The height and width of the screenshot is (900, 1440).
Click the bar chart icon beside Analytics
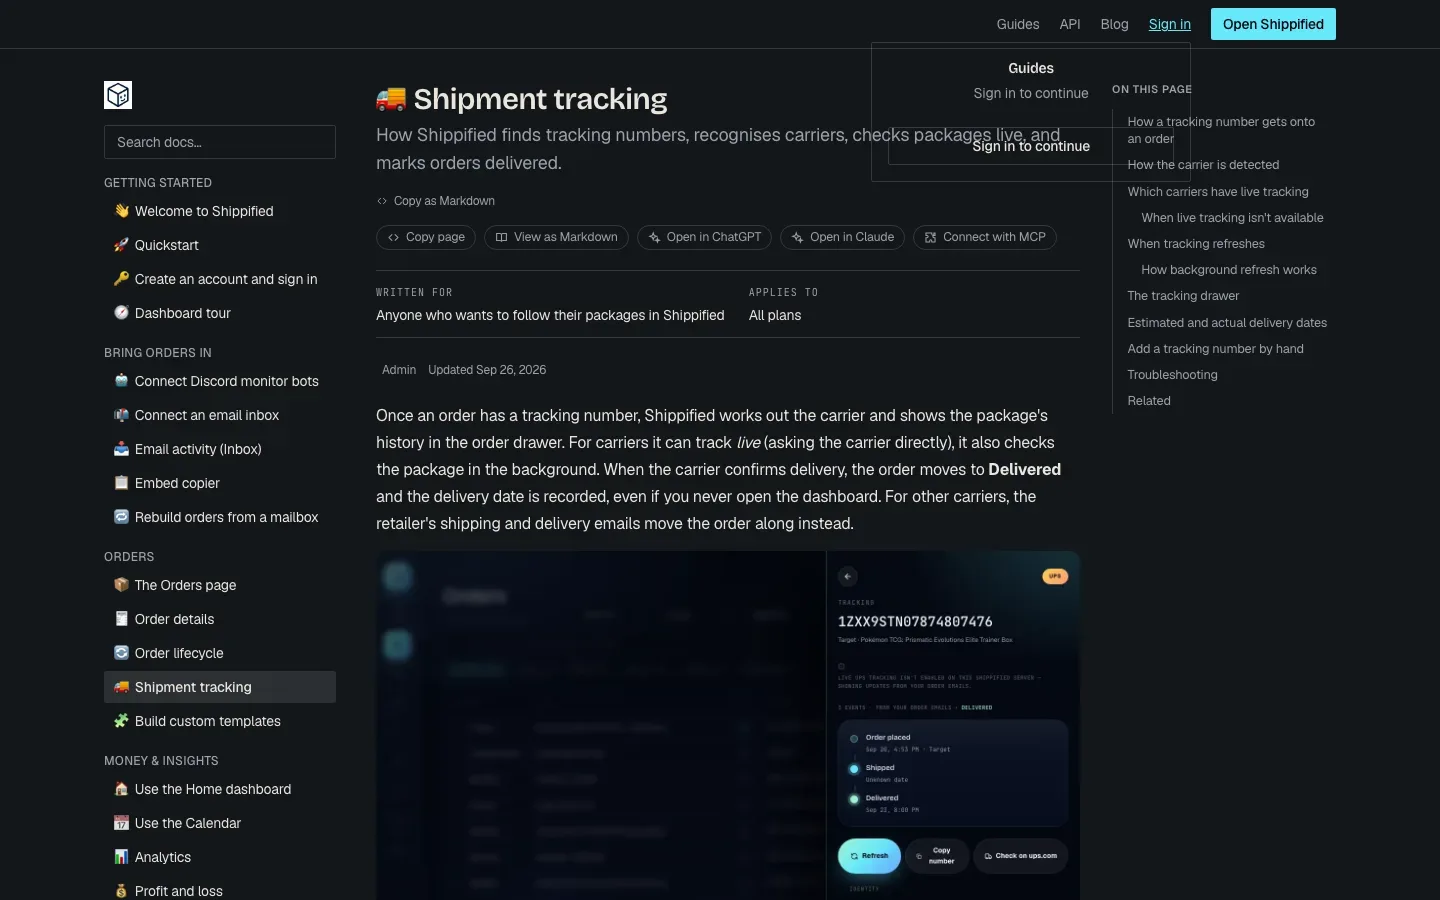click(x=122, y=857)
